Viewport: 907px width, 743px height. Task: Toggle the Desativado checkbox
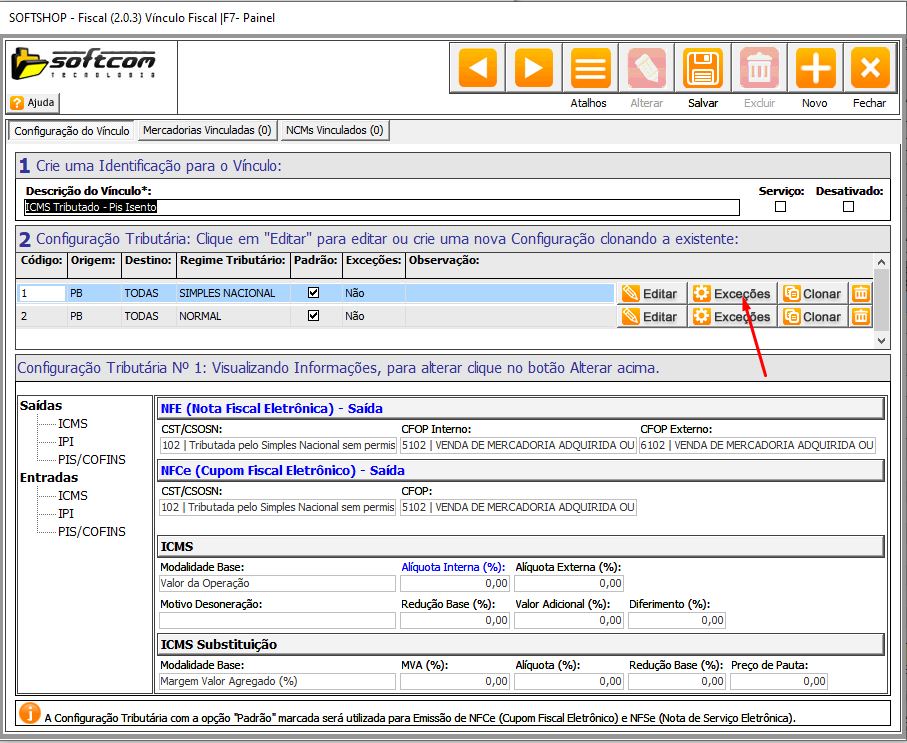point(848,207)
